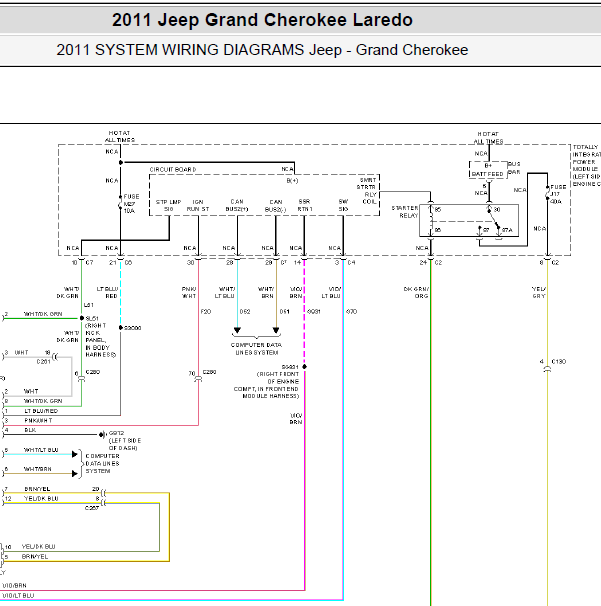Screen dimensions: 601x606
Task: Select relay terminal "30" inside the starter relay
Action: point(497,210)
